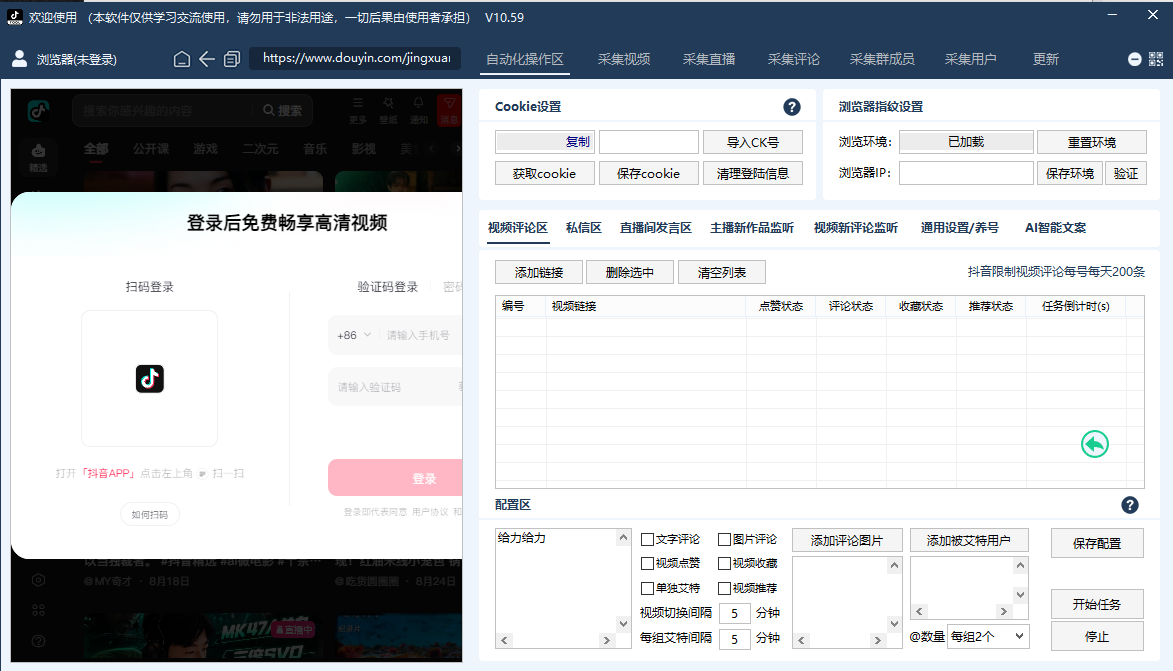
Task: Tick the 视频收藏 checkbox
Action: pos(724,563)
